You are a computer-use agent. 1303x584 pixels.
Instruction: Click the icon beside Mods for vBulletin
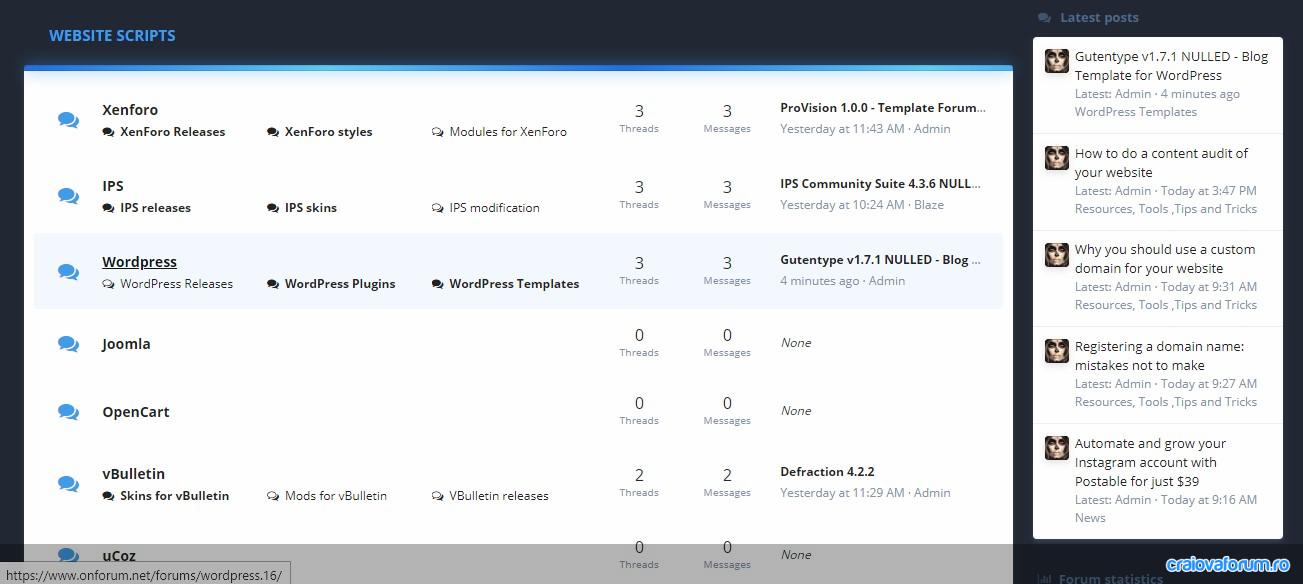[273, 496]
